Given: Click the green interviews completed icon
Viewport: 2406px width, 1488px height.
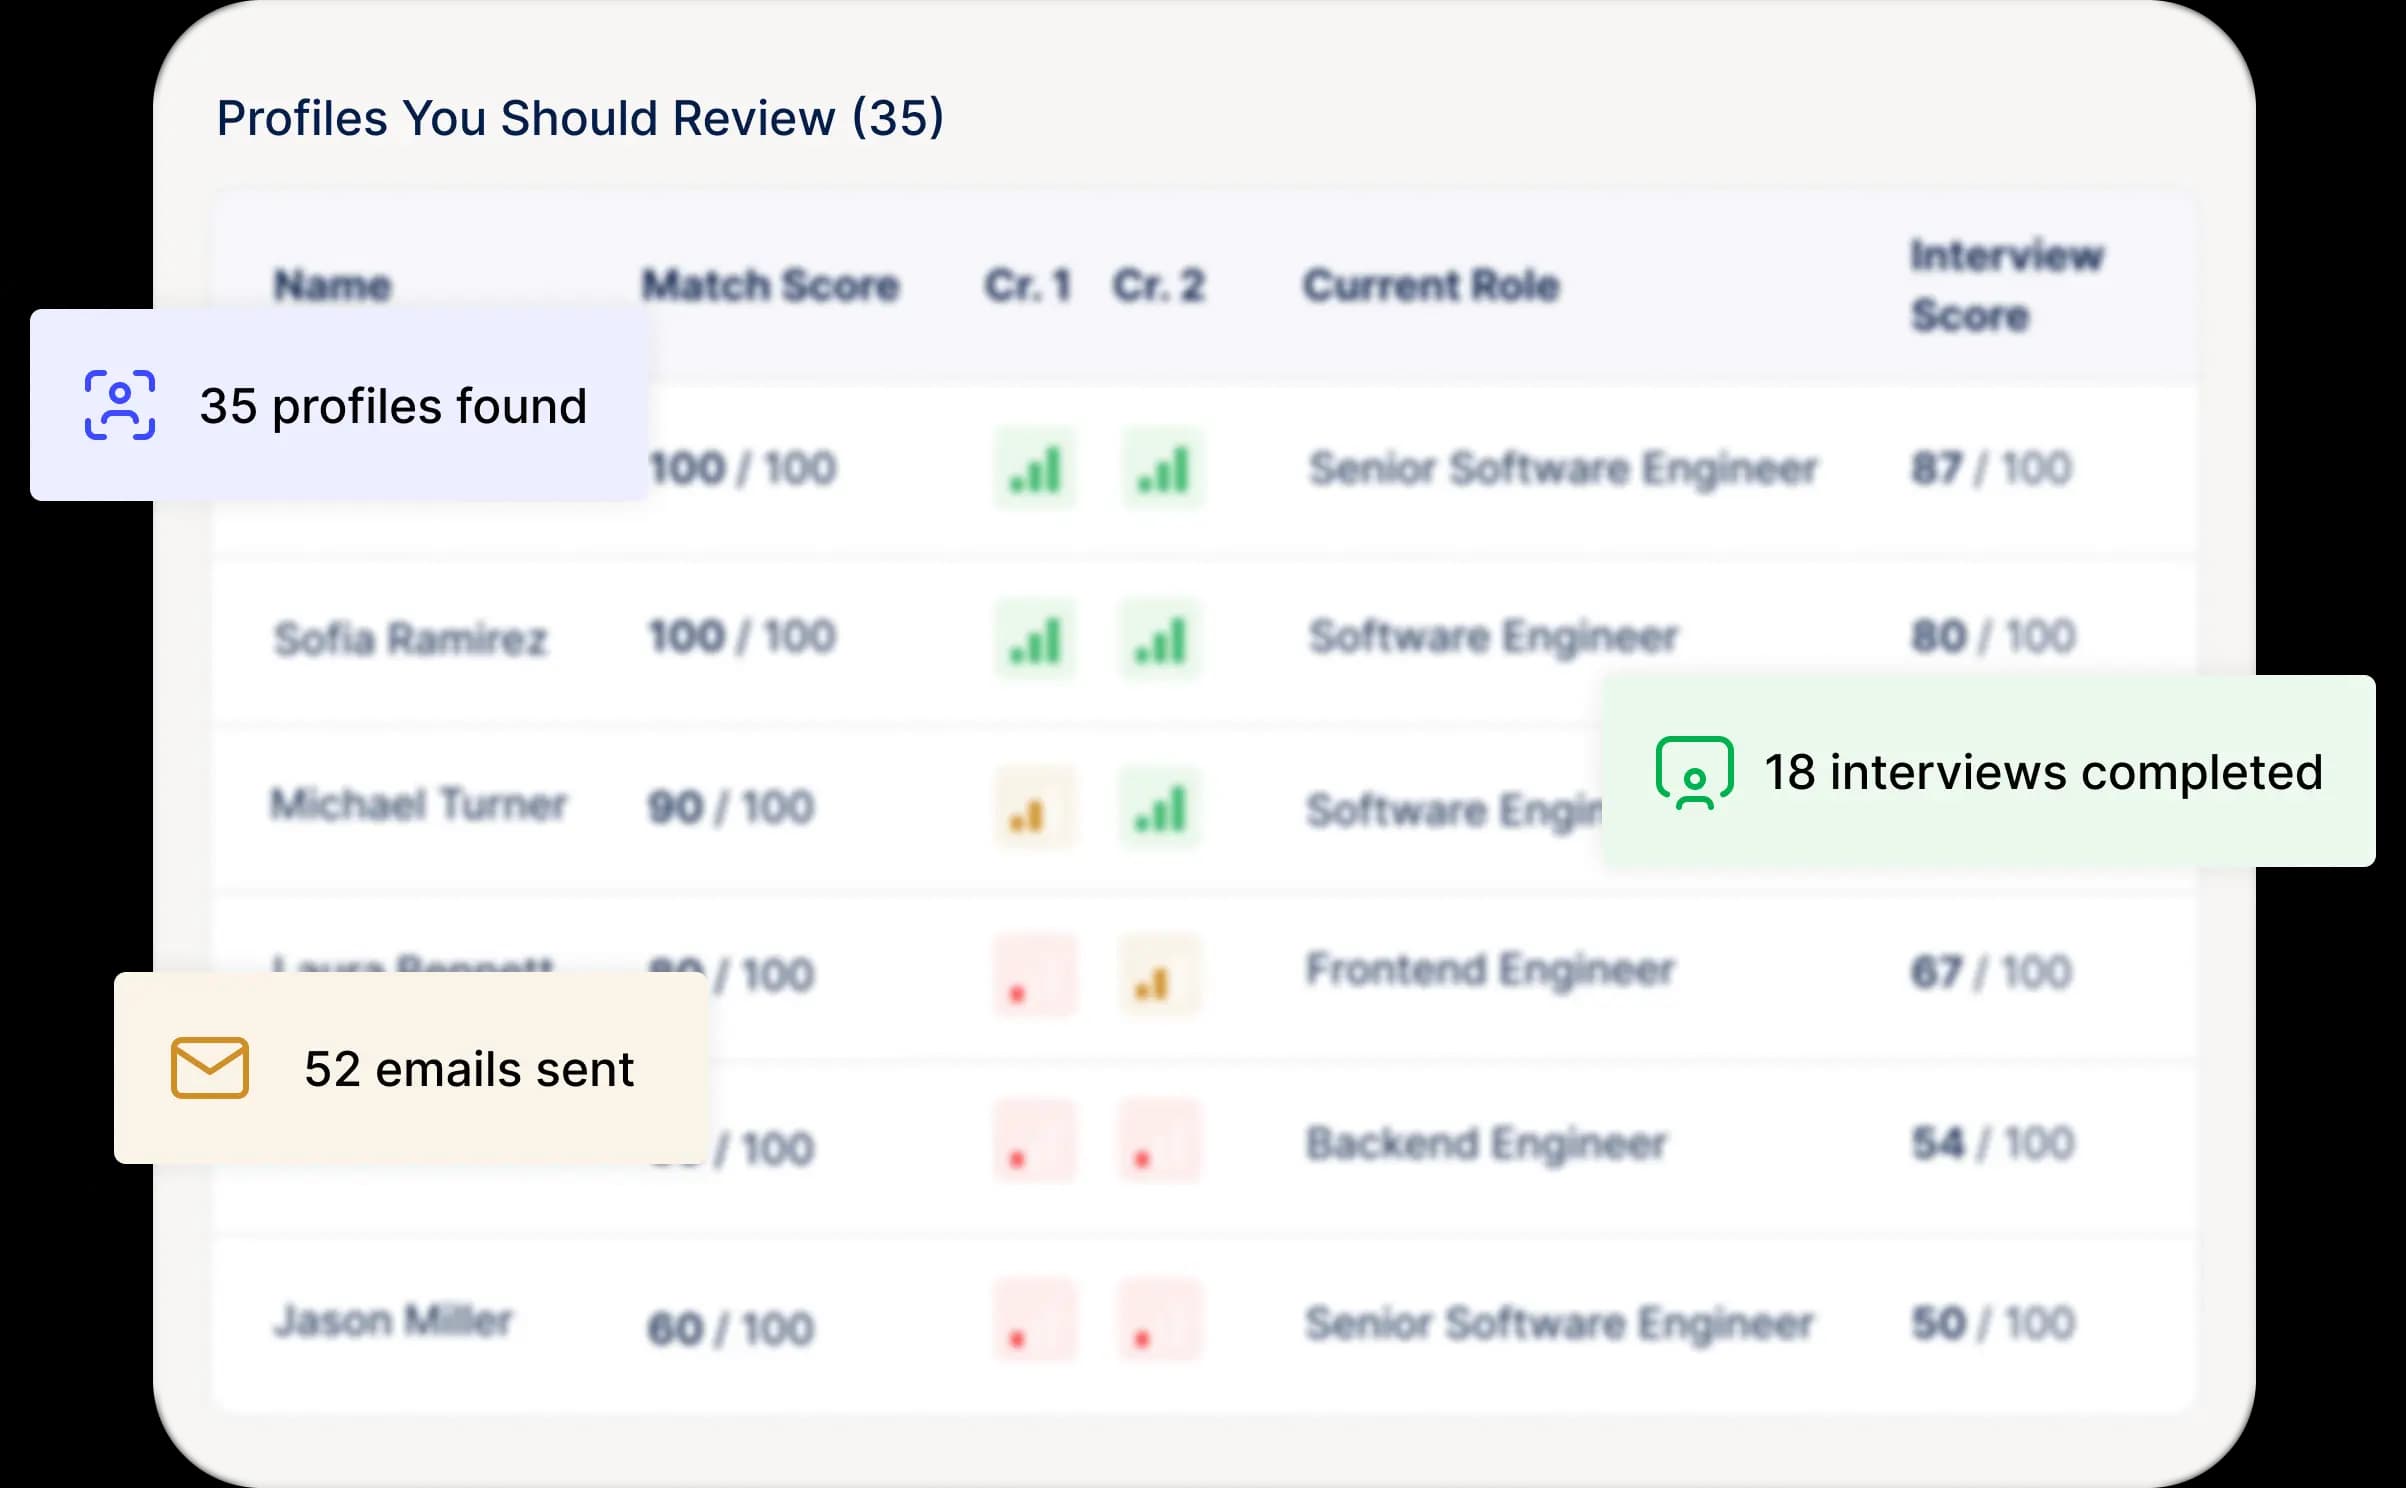Looking at the screenshot, I should (x=1694, y=773).
